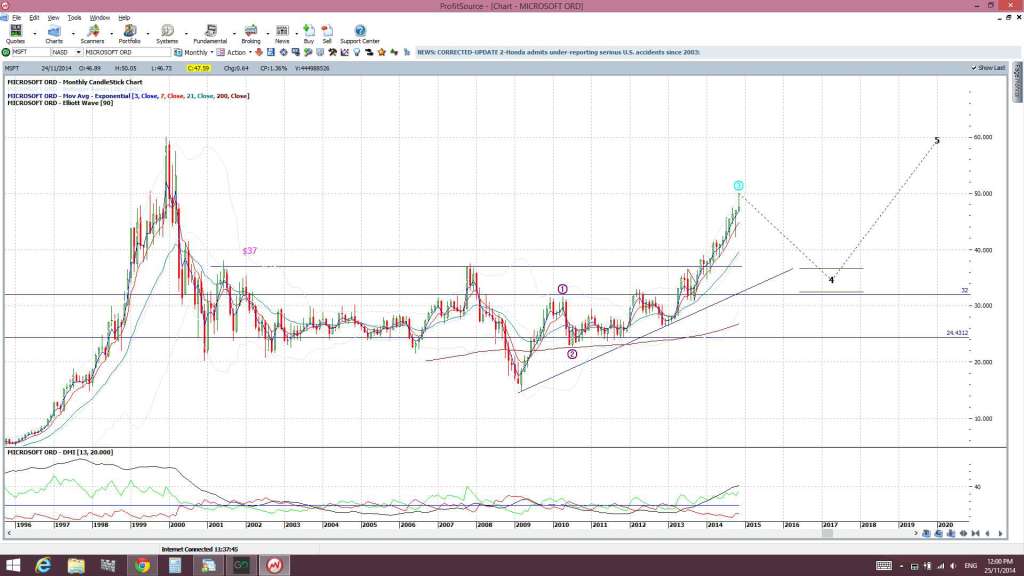Click the touch keyboard tray button
Viewport: 1024px width, 576px height.
point(884,566)
